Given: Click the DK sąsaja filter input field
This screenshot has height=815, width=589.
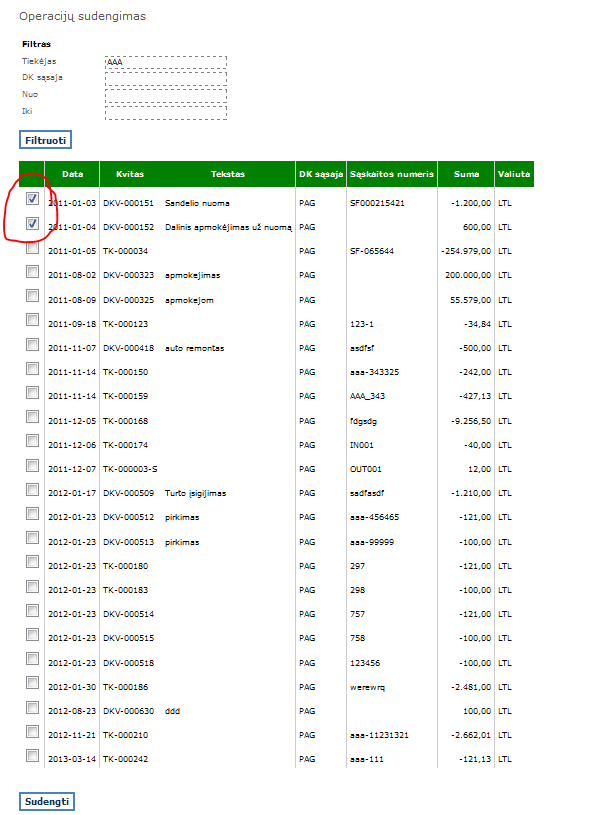Looking at the screenshot, I should click(166, 79).
